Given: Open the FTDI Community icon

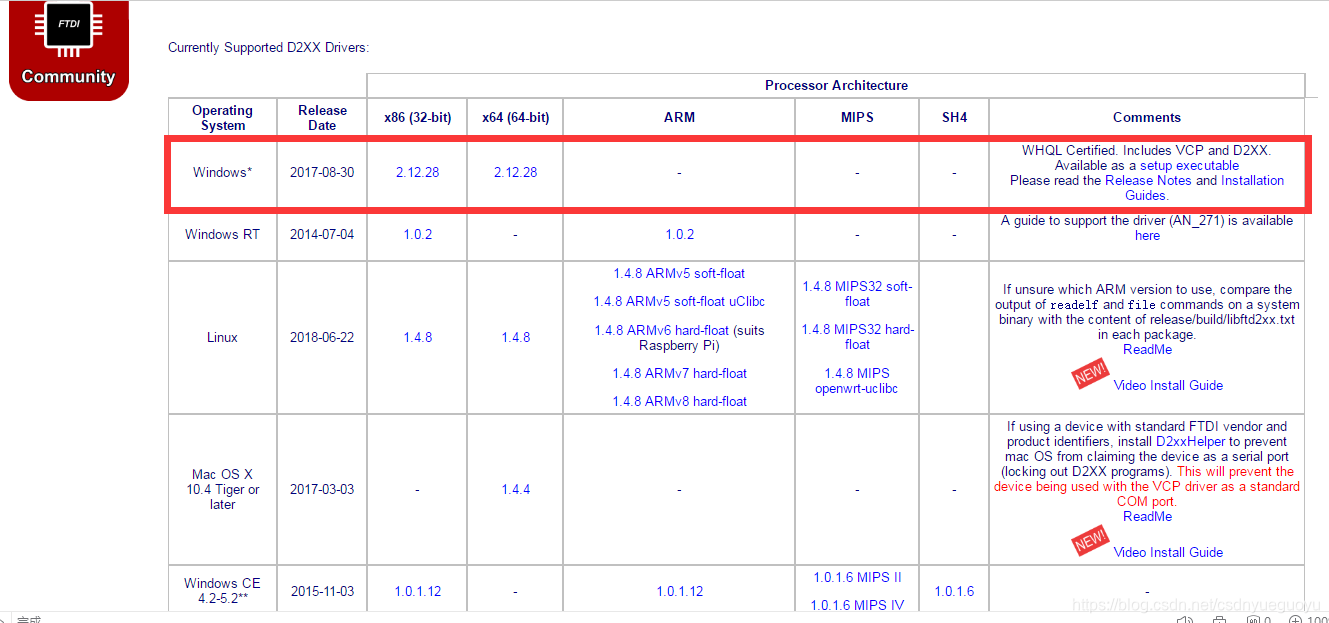Looking at the screenshot, I should [x=69, y=48].
